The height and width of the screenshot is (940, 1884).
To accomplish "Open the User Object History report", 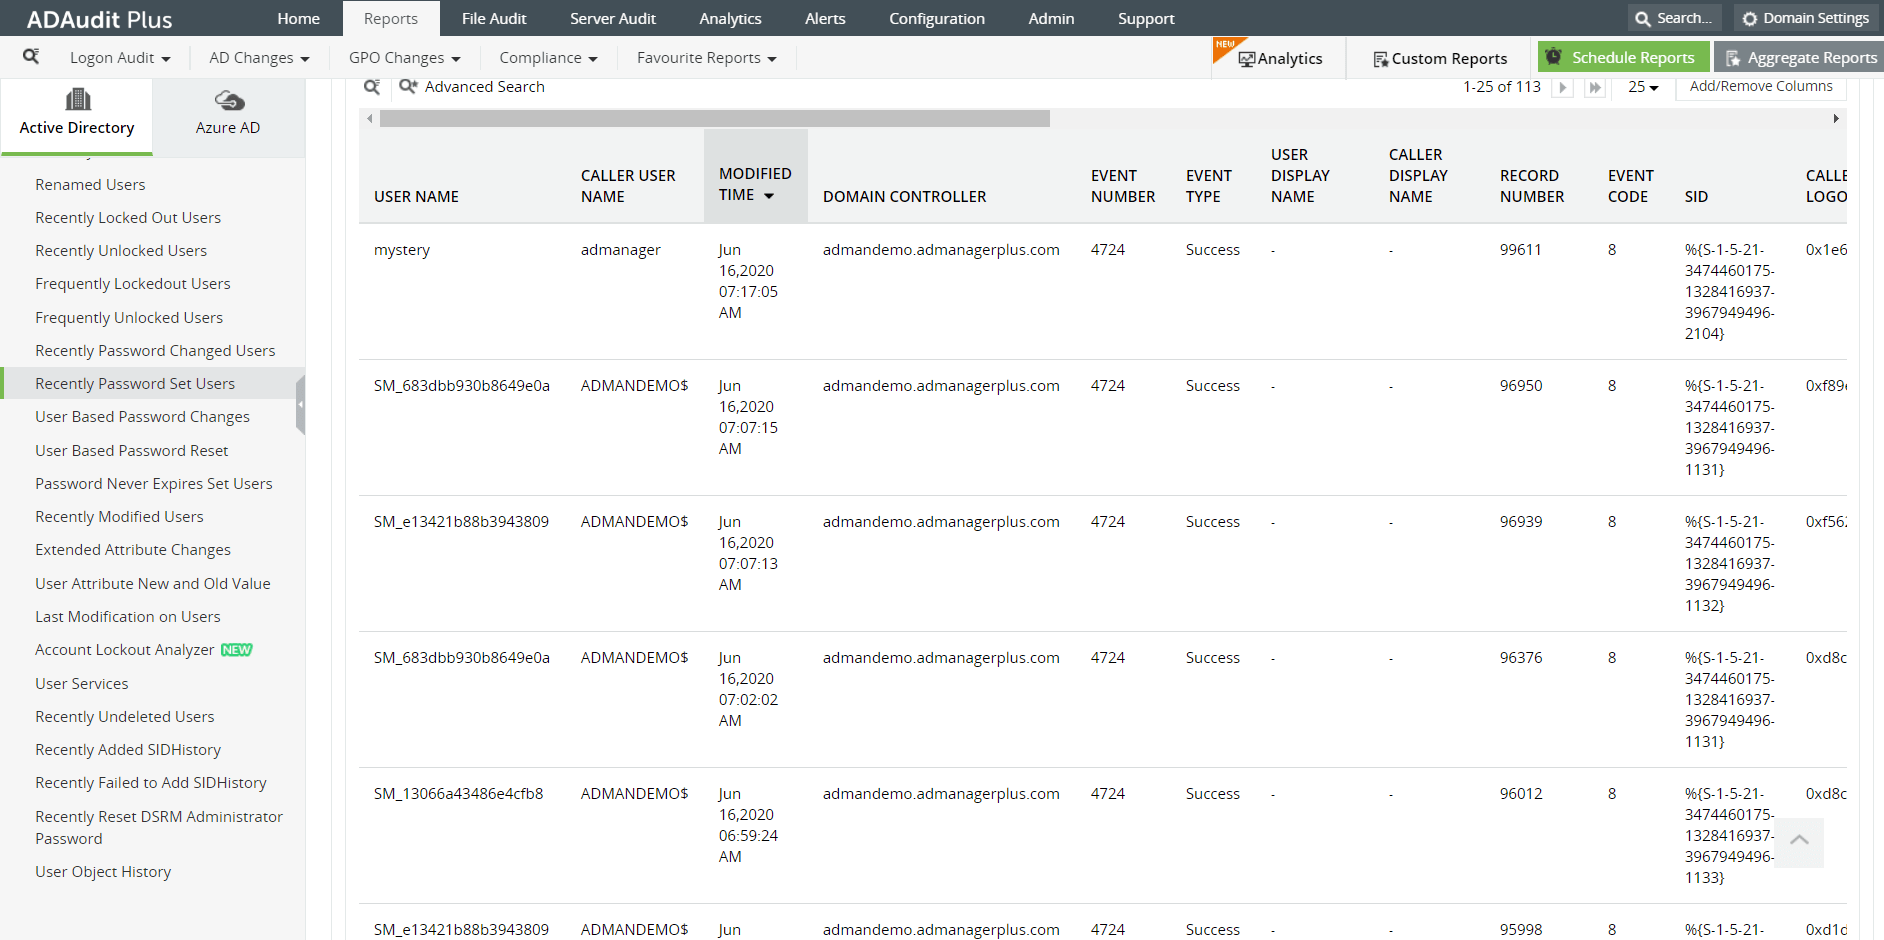I will pyautogui.click(x=103, y=871).
